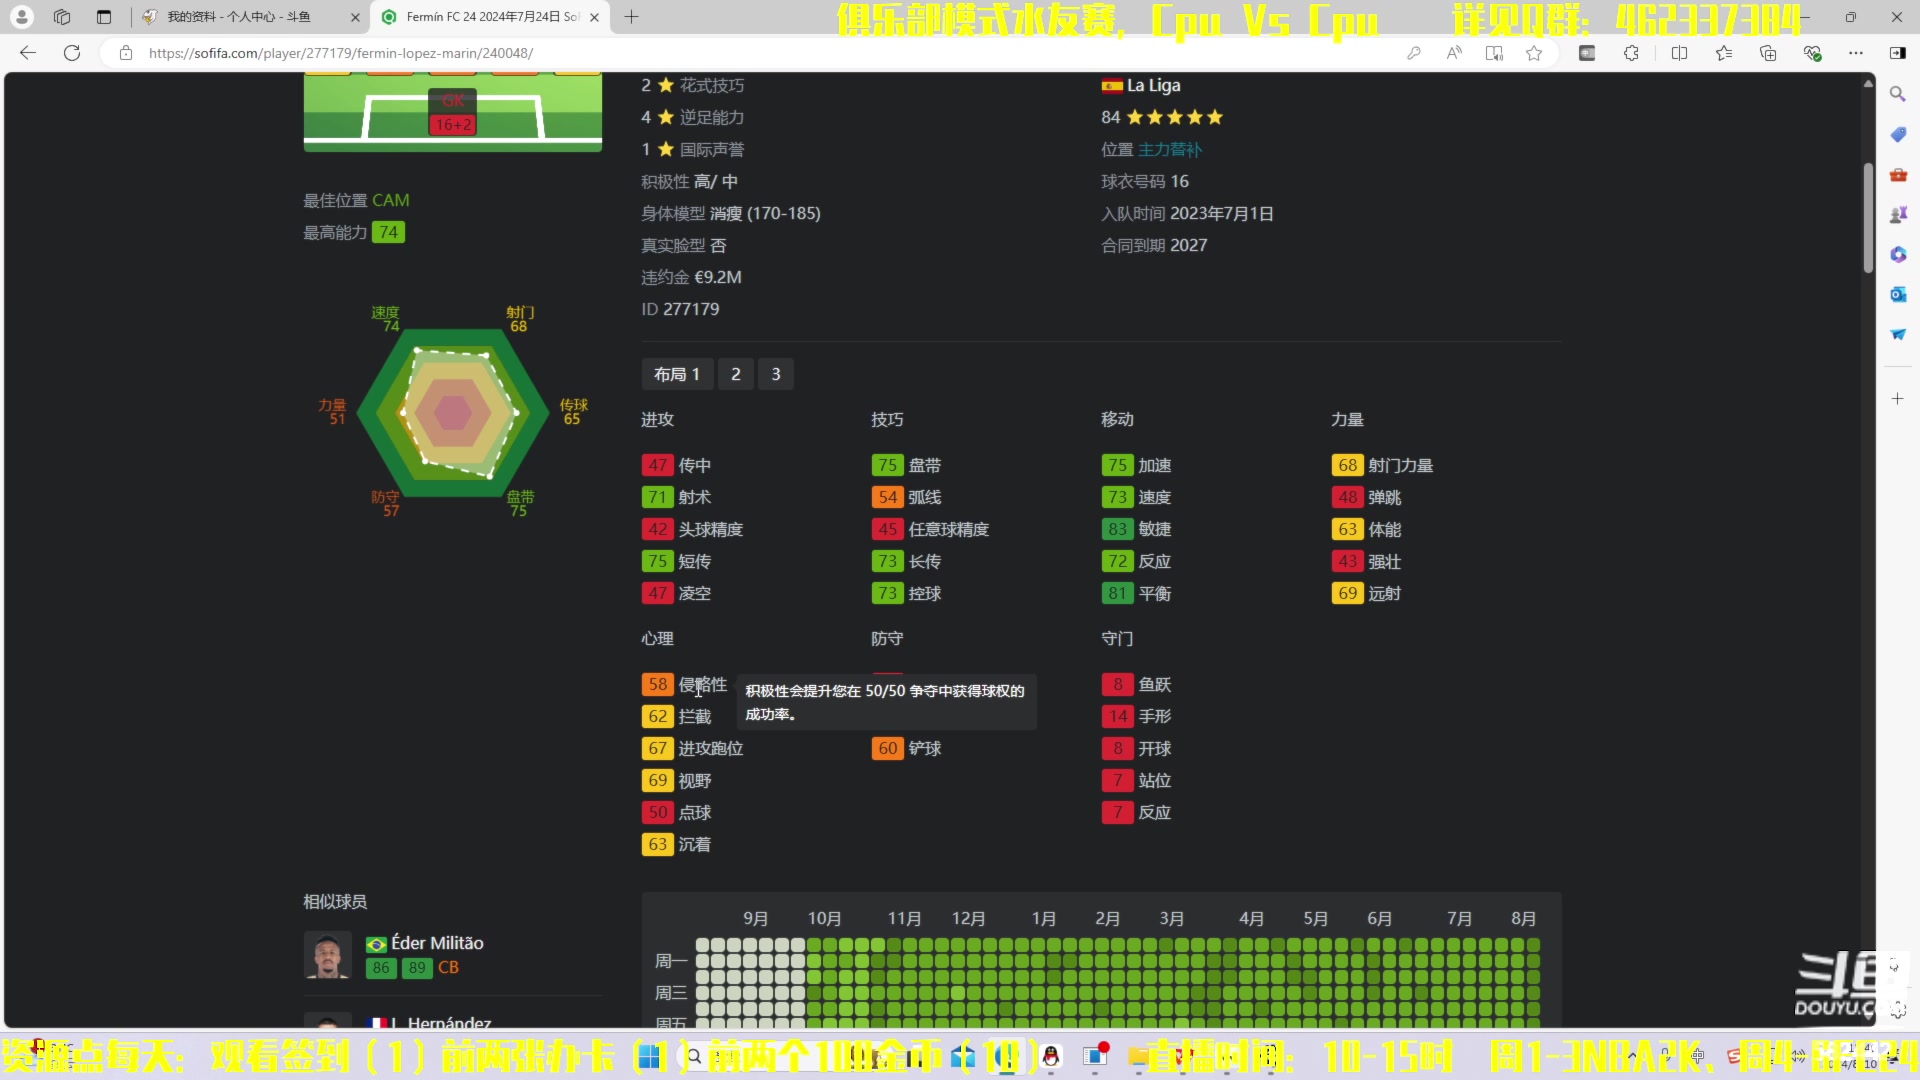Click the 67 进攻跑位 attribute
Screen dimensions: 1920x1080
(x=692, y=748)
